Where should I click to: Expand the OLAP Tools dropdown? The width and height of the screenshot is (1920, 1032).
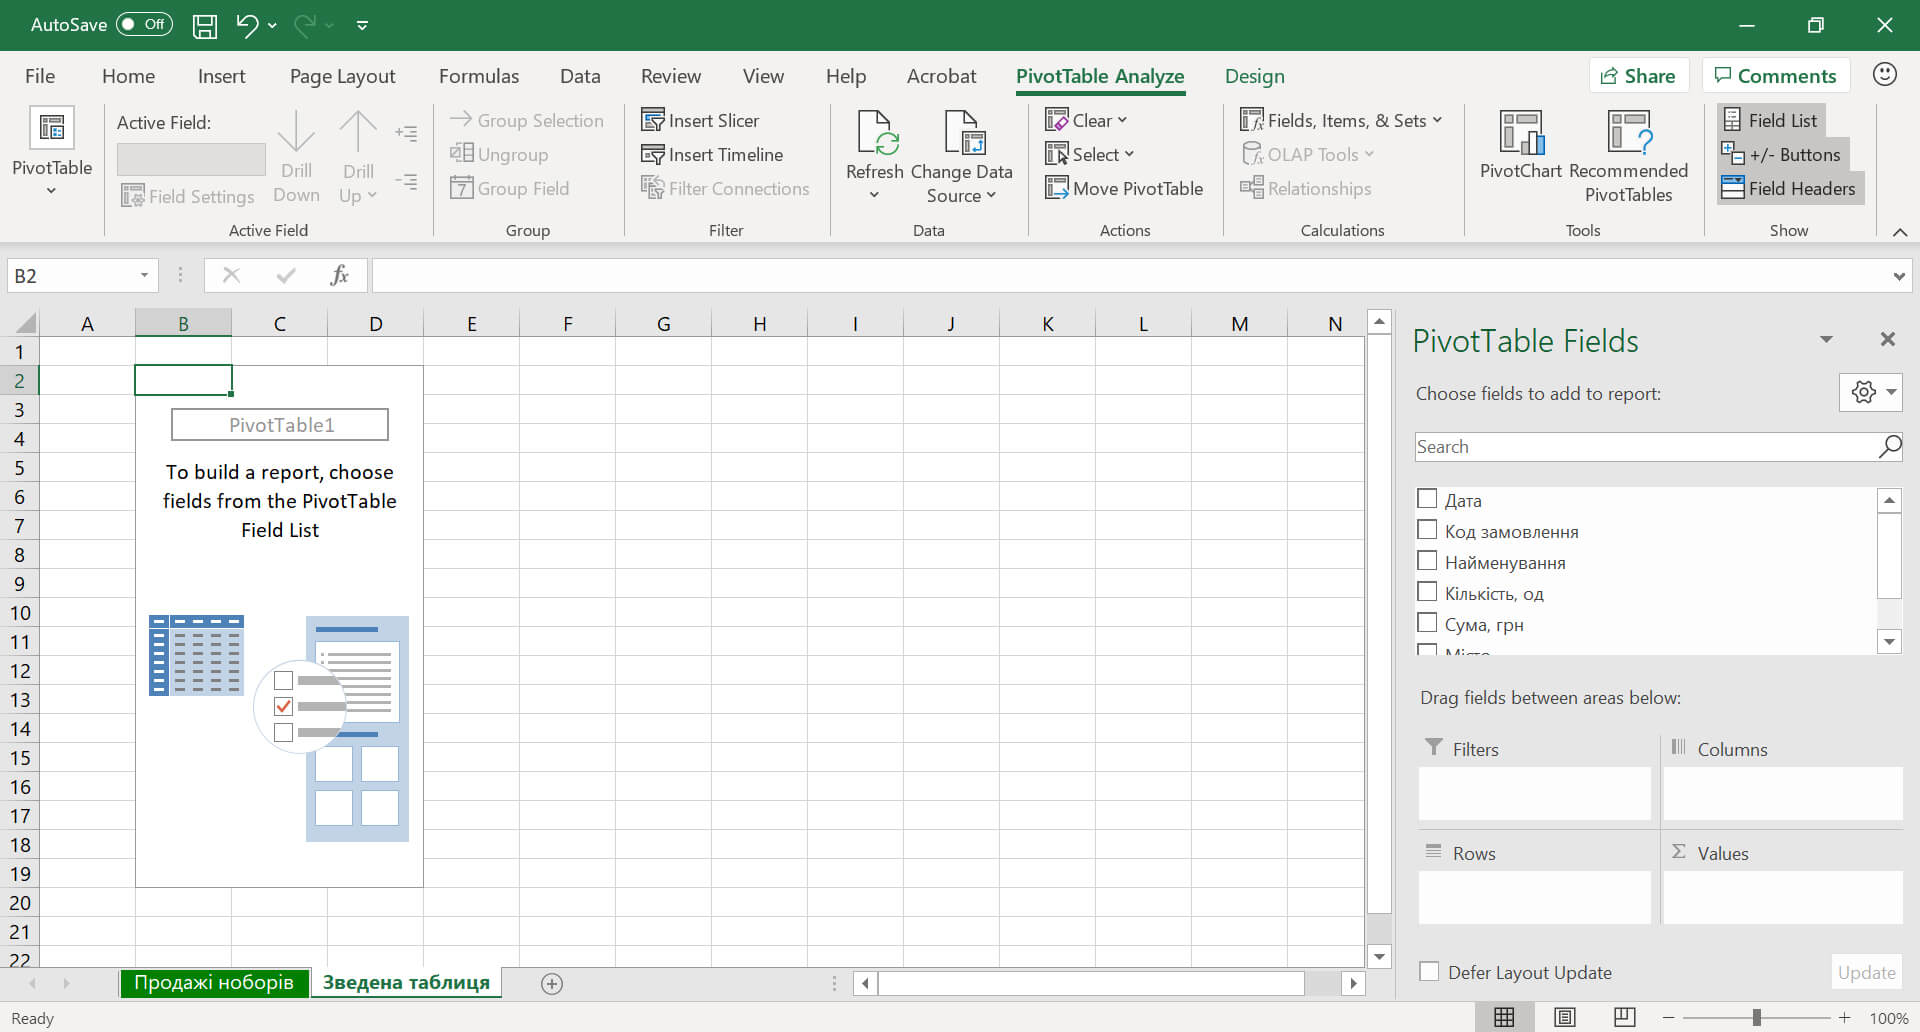click(1308, 153)
